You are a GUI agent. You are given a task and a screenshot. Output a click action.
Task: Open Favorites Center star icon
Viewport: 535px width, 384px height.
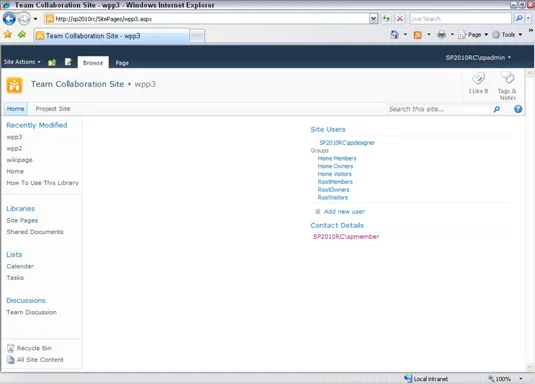tap(8, 34)
